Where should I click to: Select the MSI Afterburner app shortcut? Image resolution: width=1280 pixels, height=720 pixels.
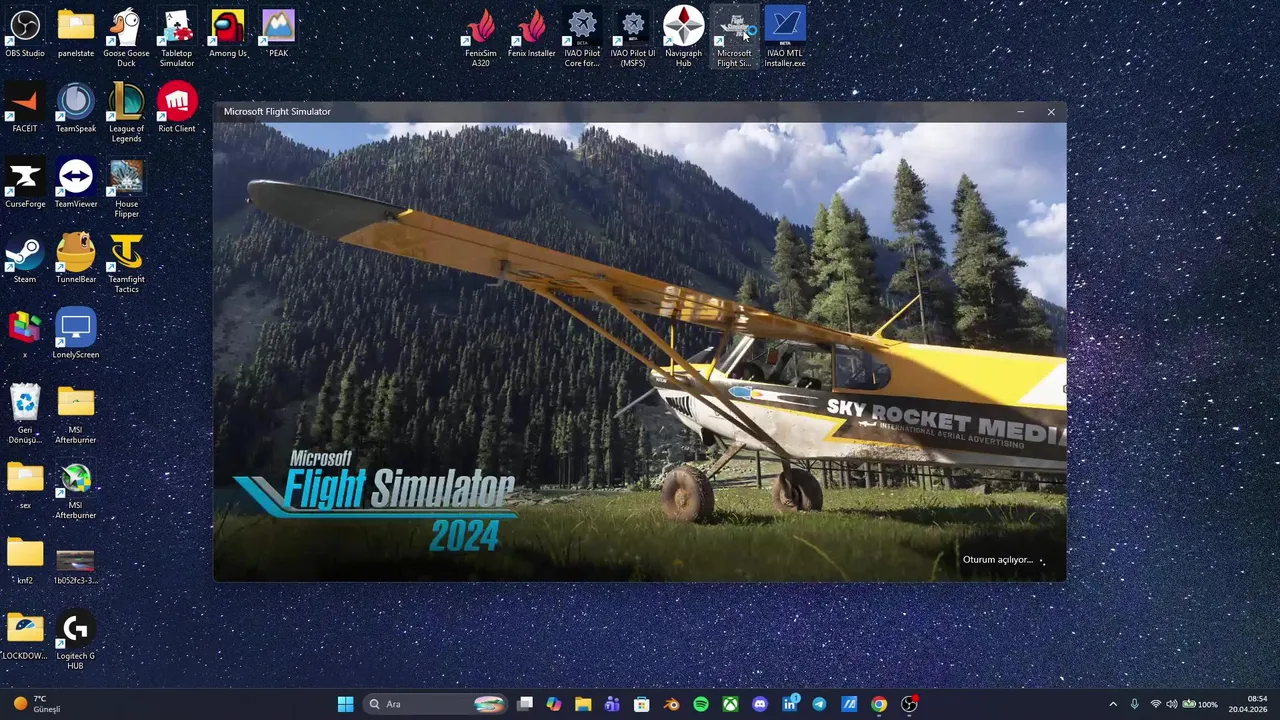76,490
